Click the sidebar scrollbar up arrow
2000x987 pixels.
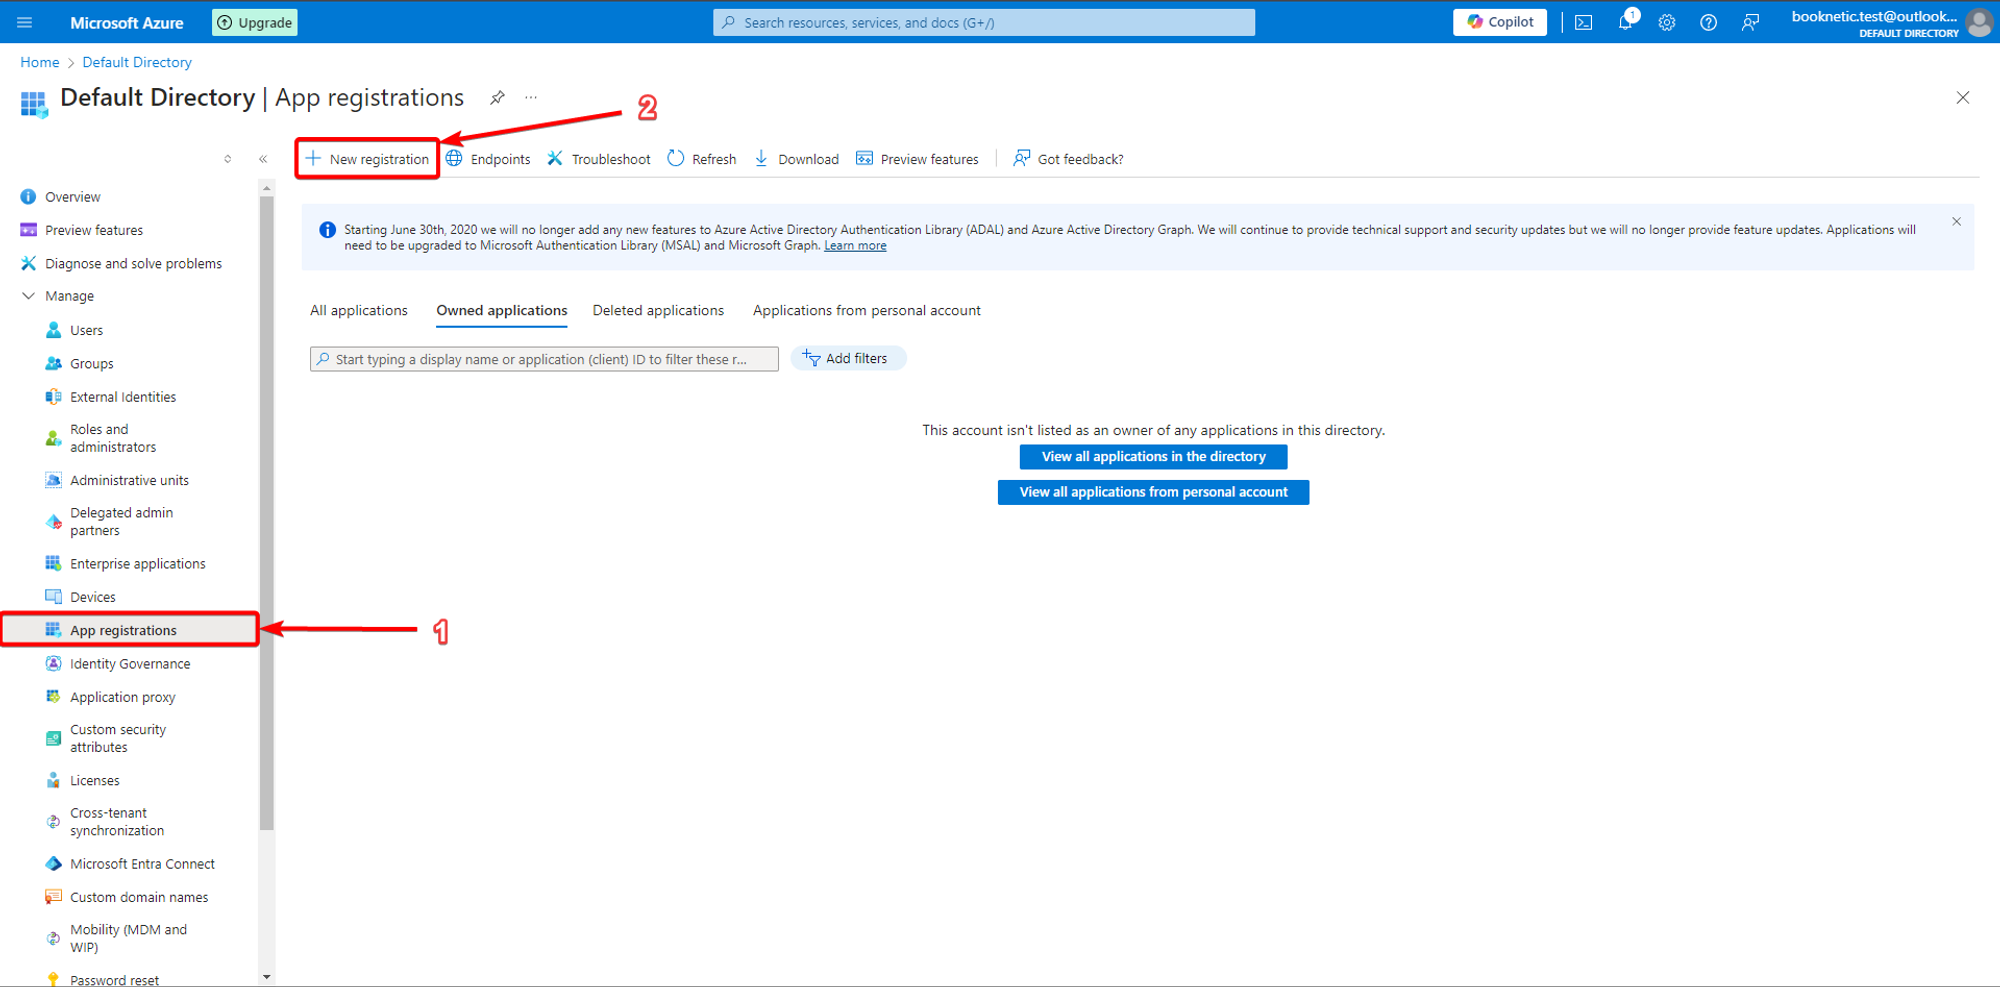click(266, 188)
